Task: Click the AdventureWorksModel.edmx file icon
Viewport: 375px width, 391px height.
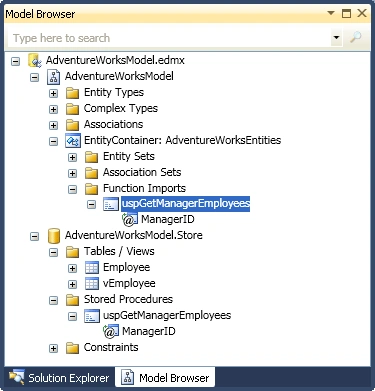Action: click(35, 60)
